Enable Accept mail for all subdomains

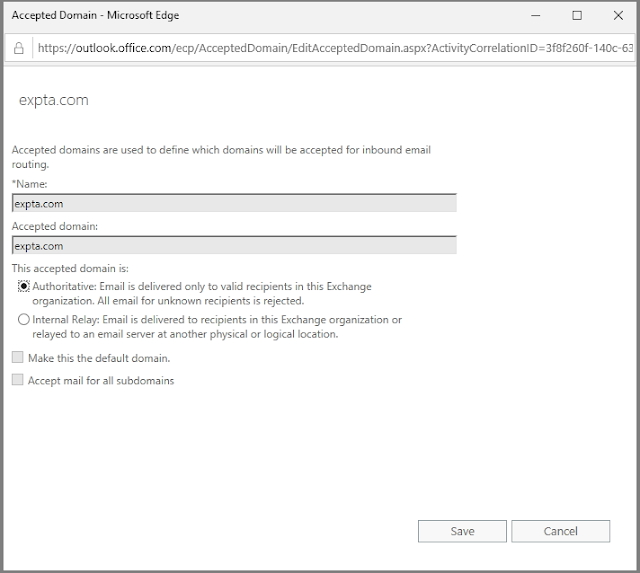17,380
